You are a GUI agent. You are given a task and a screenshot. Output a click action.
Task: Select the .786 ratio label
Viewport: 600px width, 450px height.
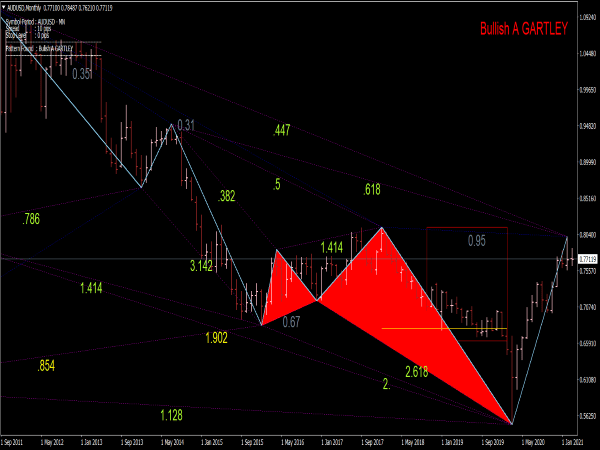pos(31,219)
